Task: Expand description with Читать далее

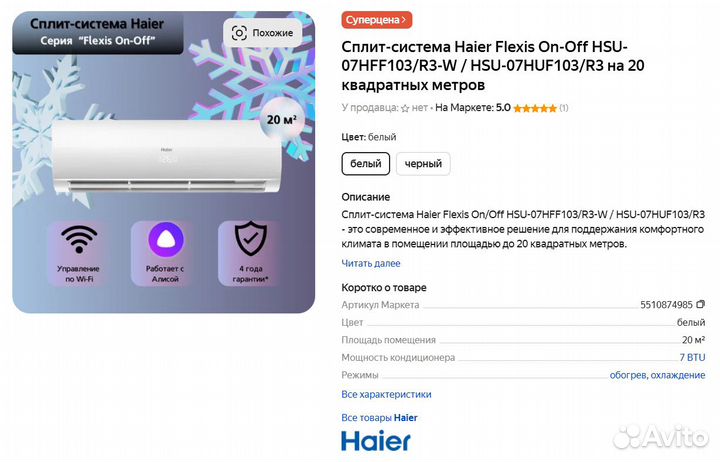Action: [x=371, y=264]
